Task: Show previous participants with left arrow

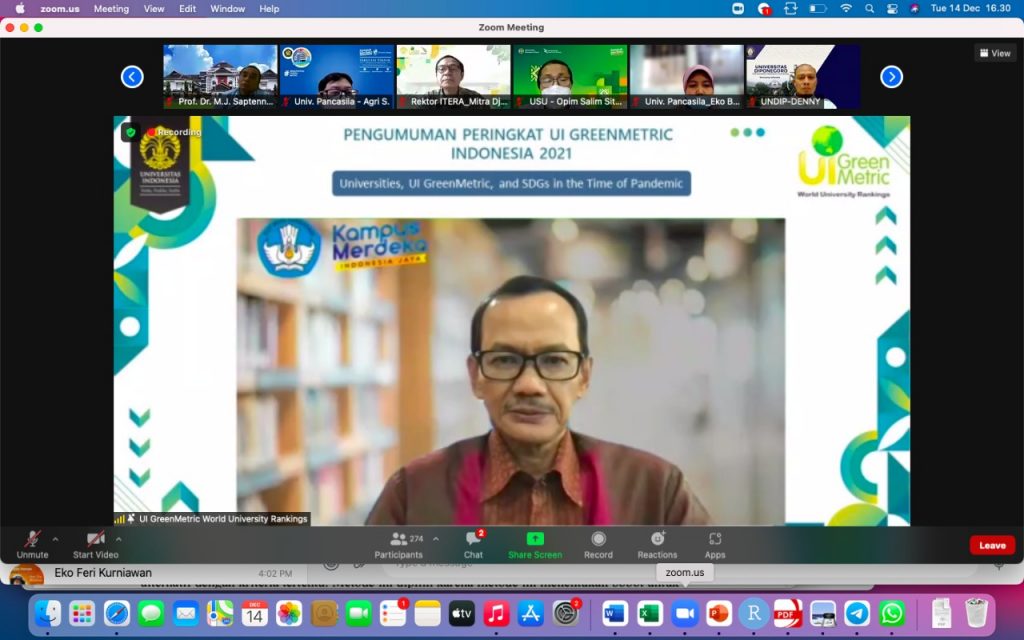Action: [x=132, y=77]
